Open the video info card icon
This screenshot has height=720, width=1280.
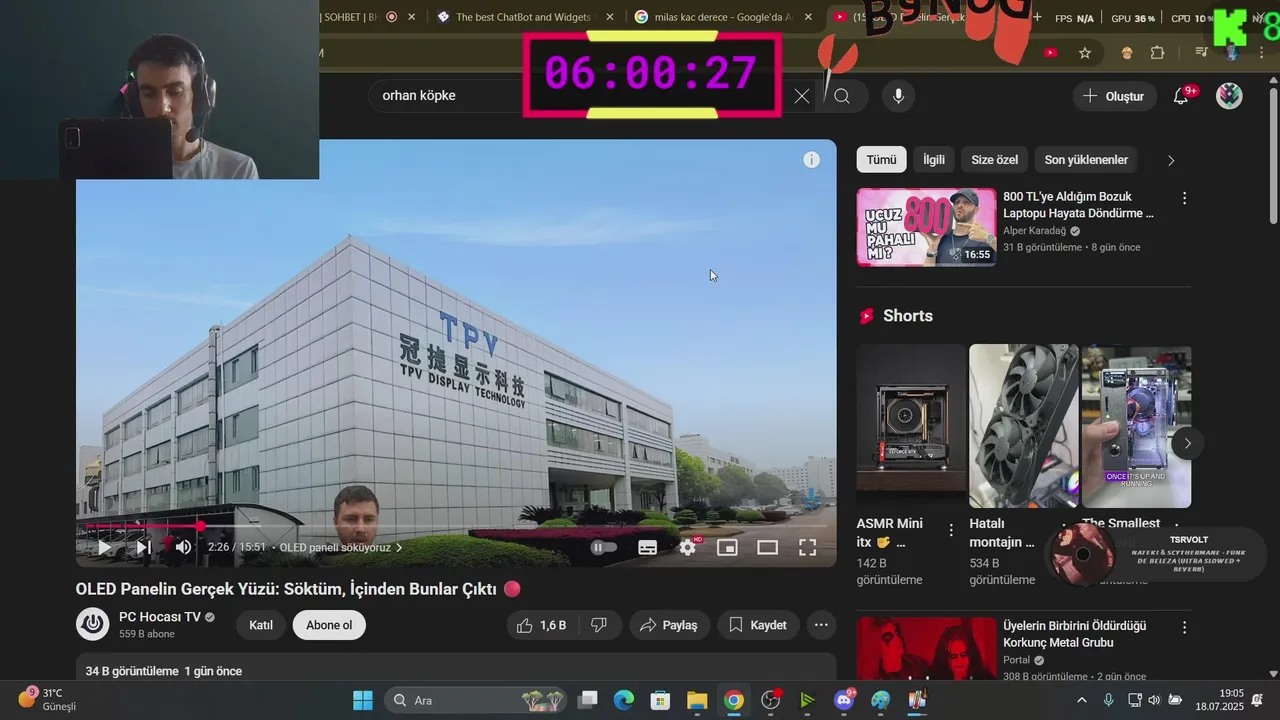[811, 160]
